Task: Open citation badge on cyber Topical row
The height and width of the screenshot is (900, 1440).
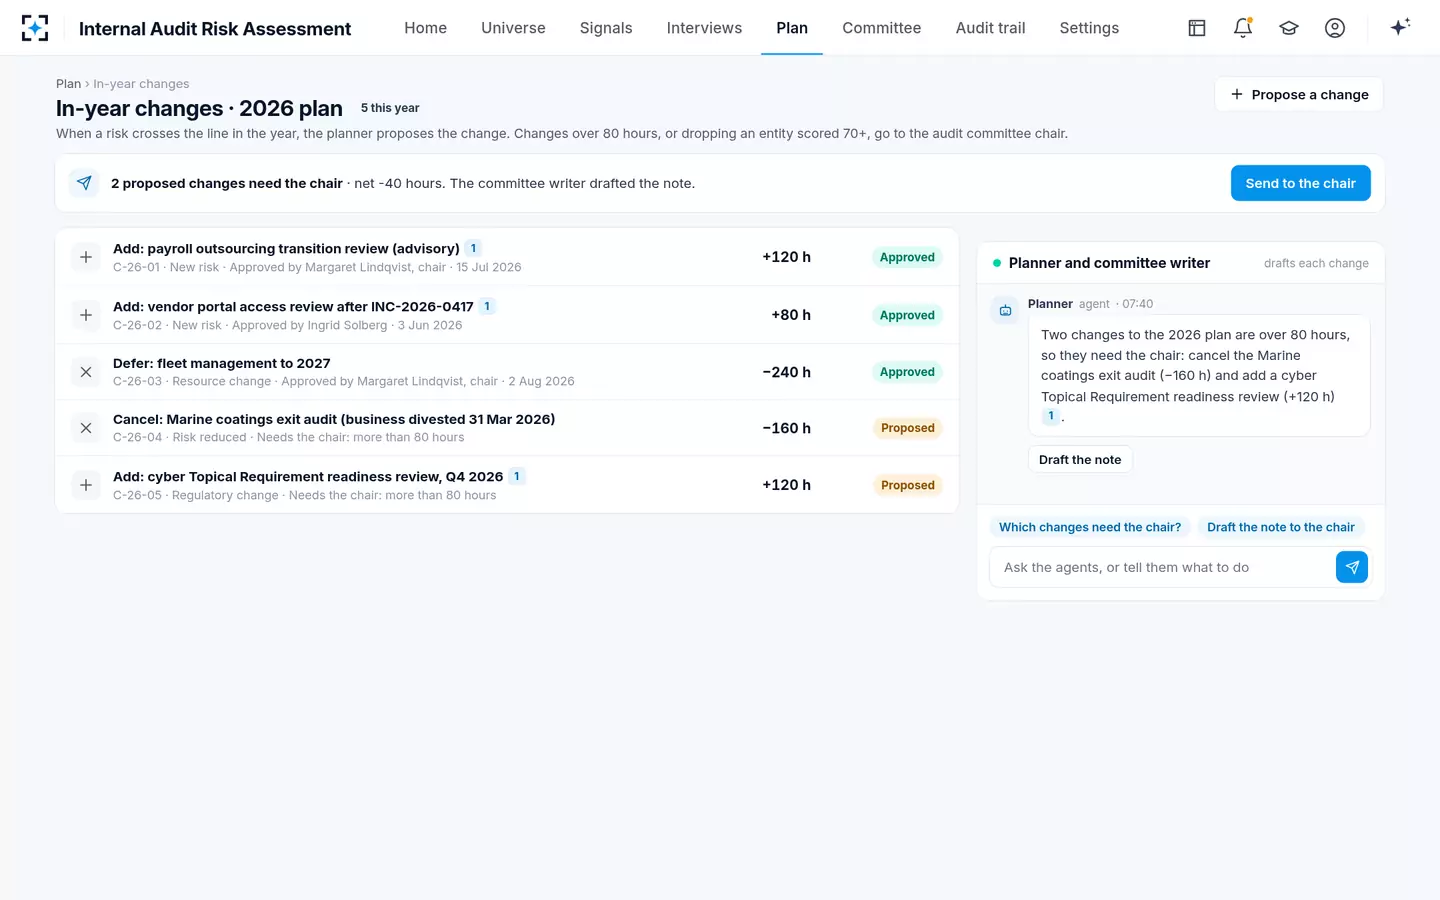Action: 517,476
